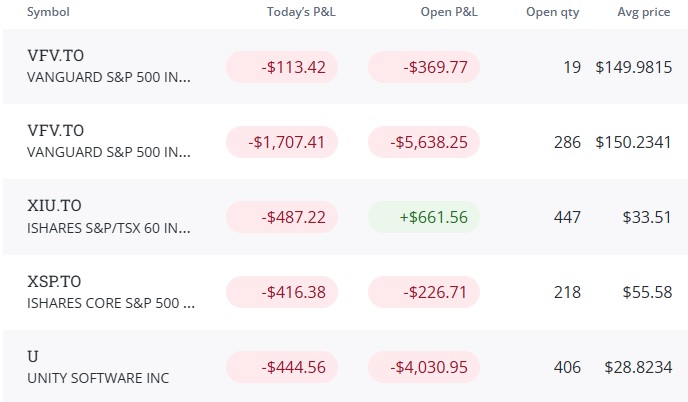
Task: Select the XIU.TO symbol
Action: [54, 205]
